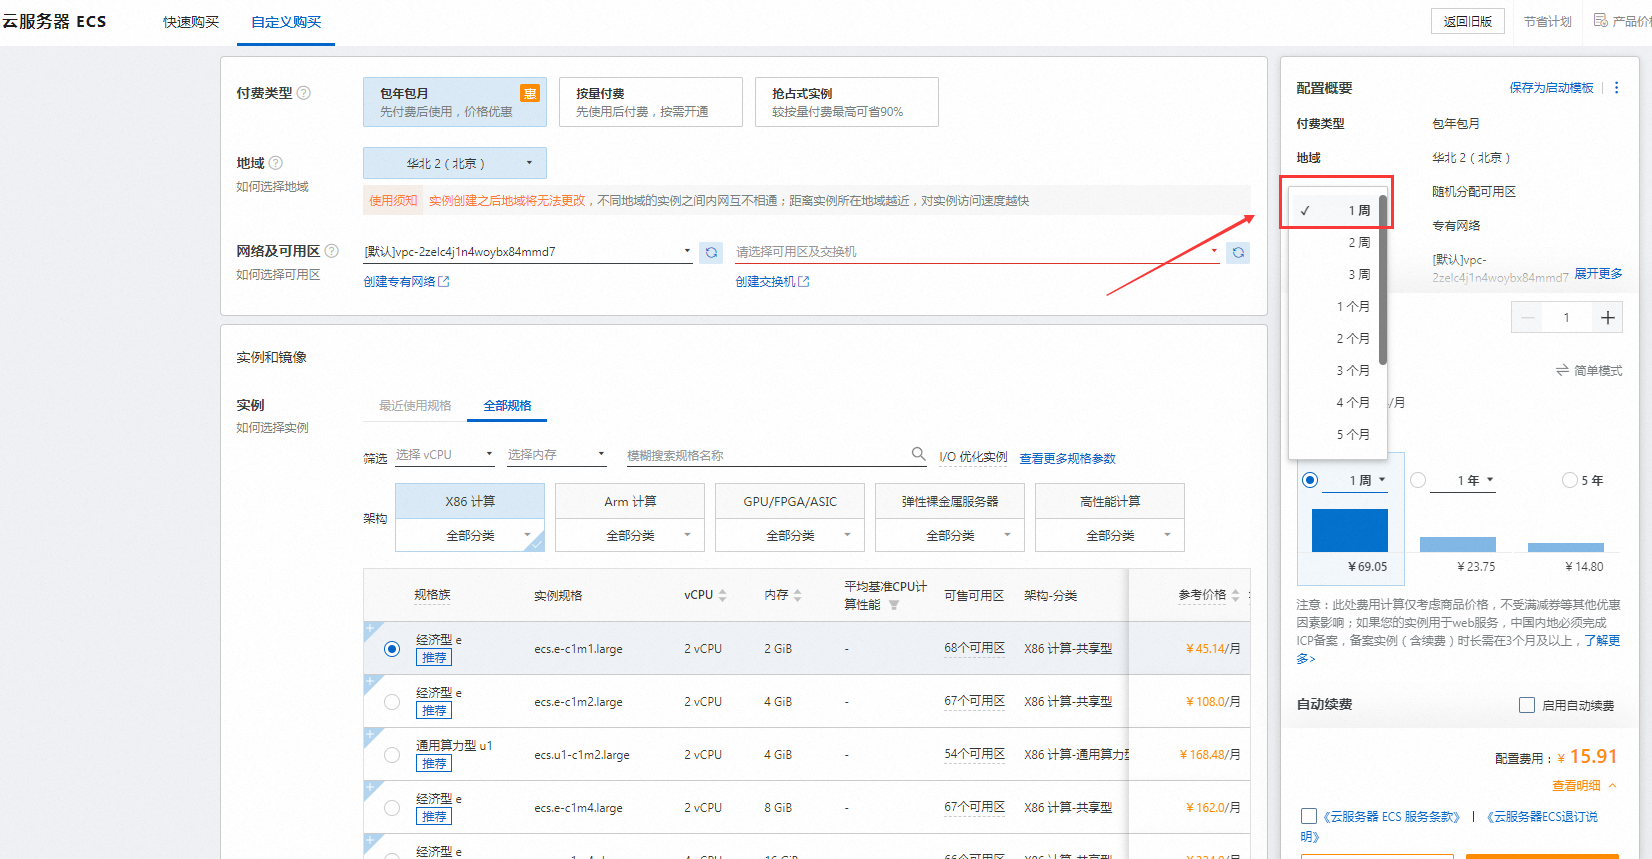Select ecs.e-c1m4.large instance radio
This screenshot has width=1652, height=859.
tap(392, 808)
